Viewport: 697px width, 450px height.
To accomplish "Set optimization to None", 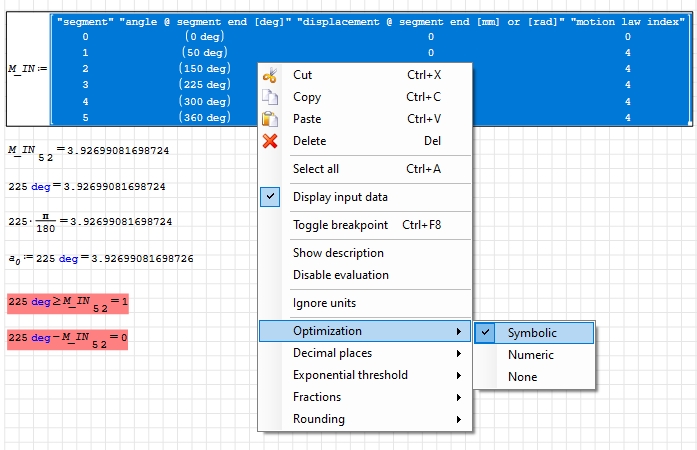I will pyautogui.click(x=522, y=377).
